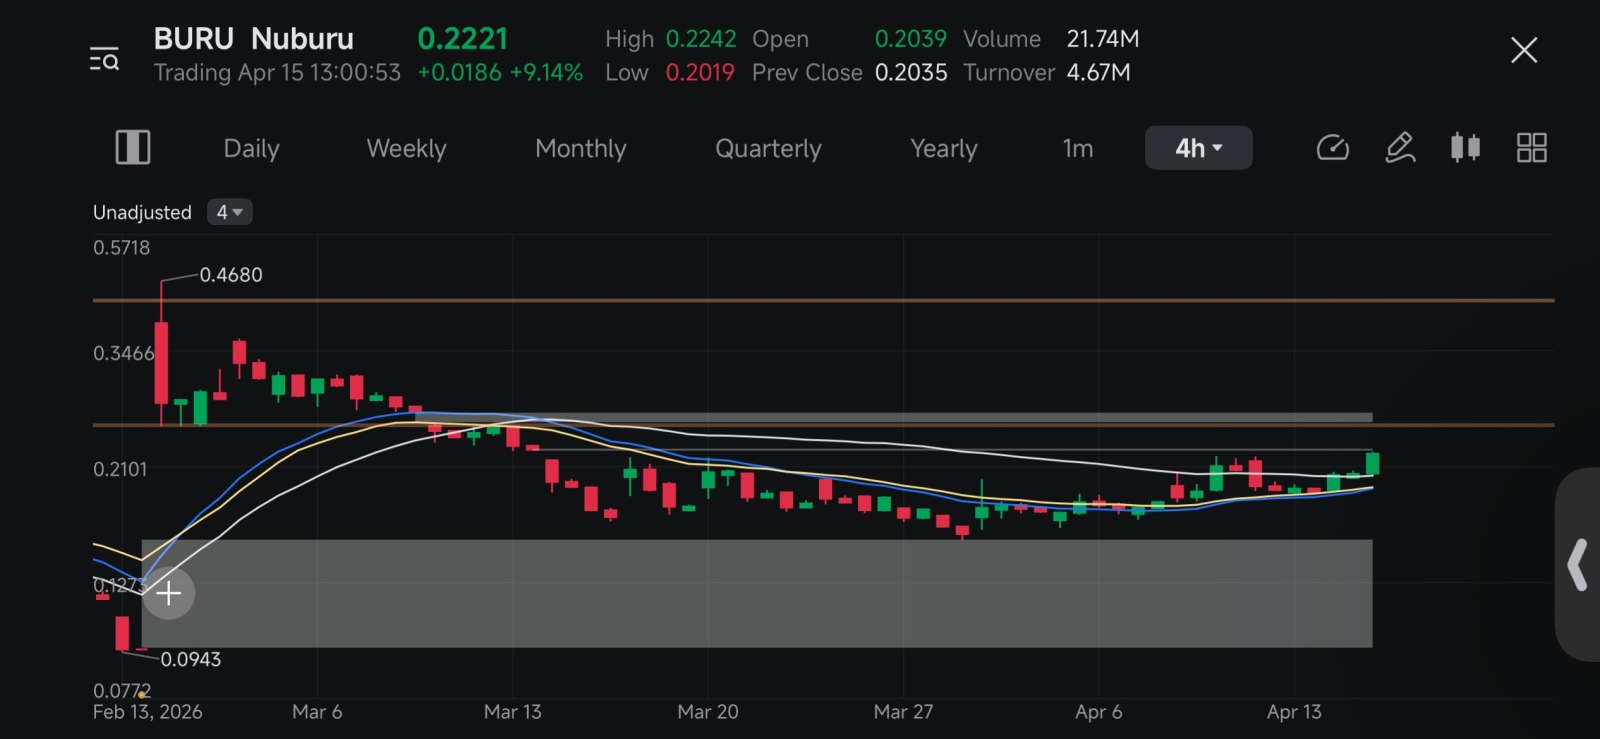Click the Apr 13 date axis label
Viewport: 1600px width, 739px height.
1294,712
